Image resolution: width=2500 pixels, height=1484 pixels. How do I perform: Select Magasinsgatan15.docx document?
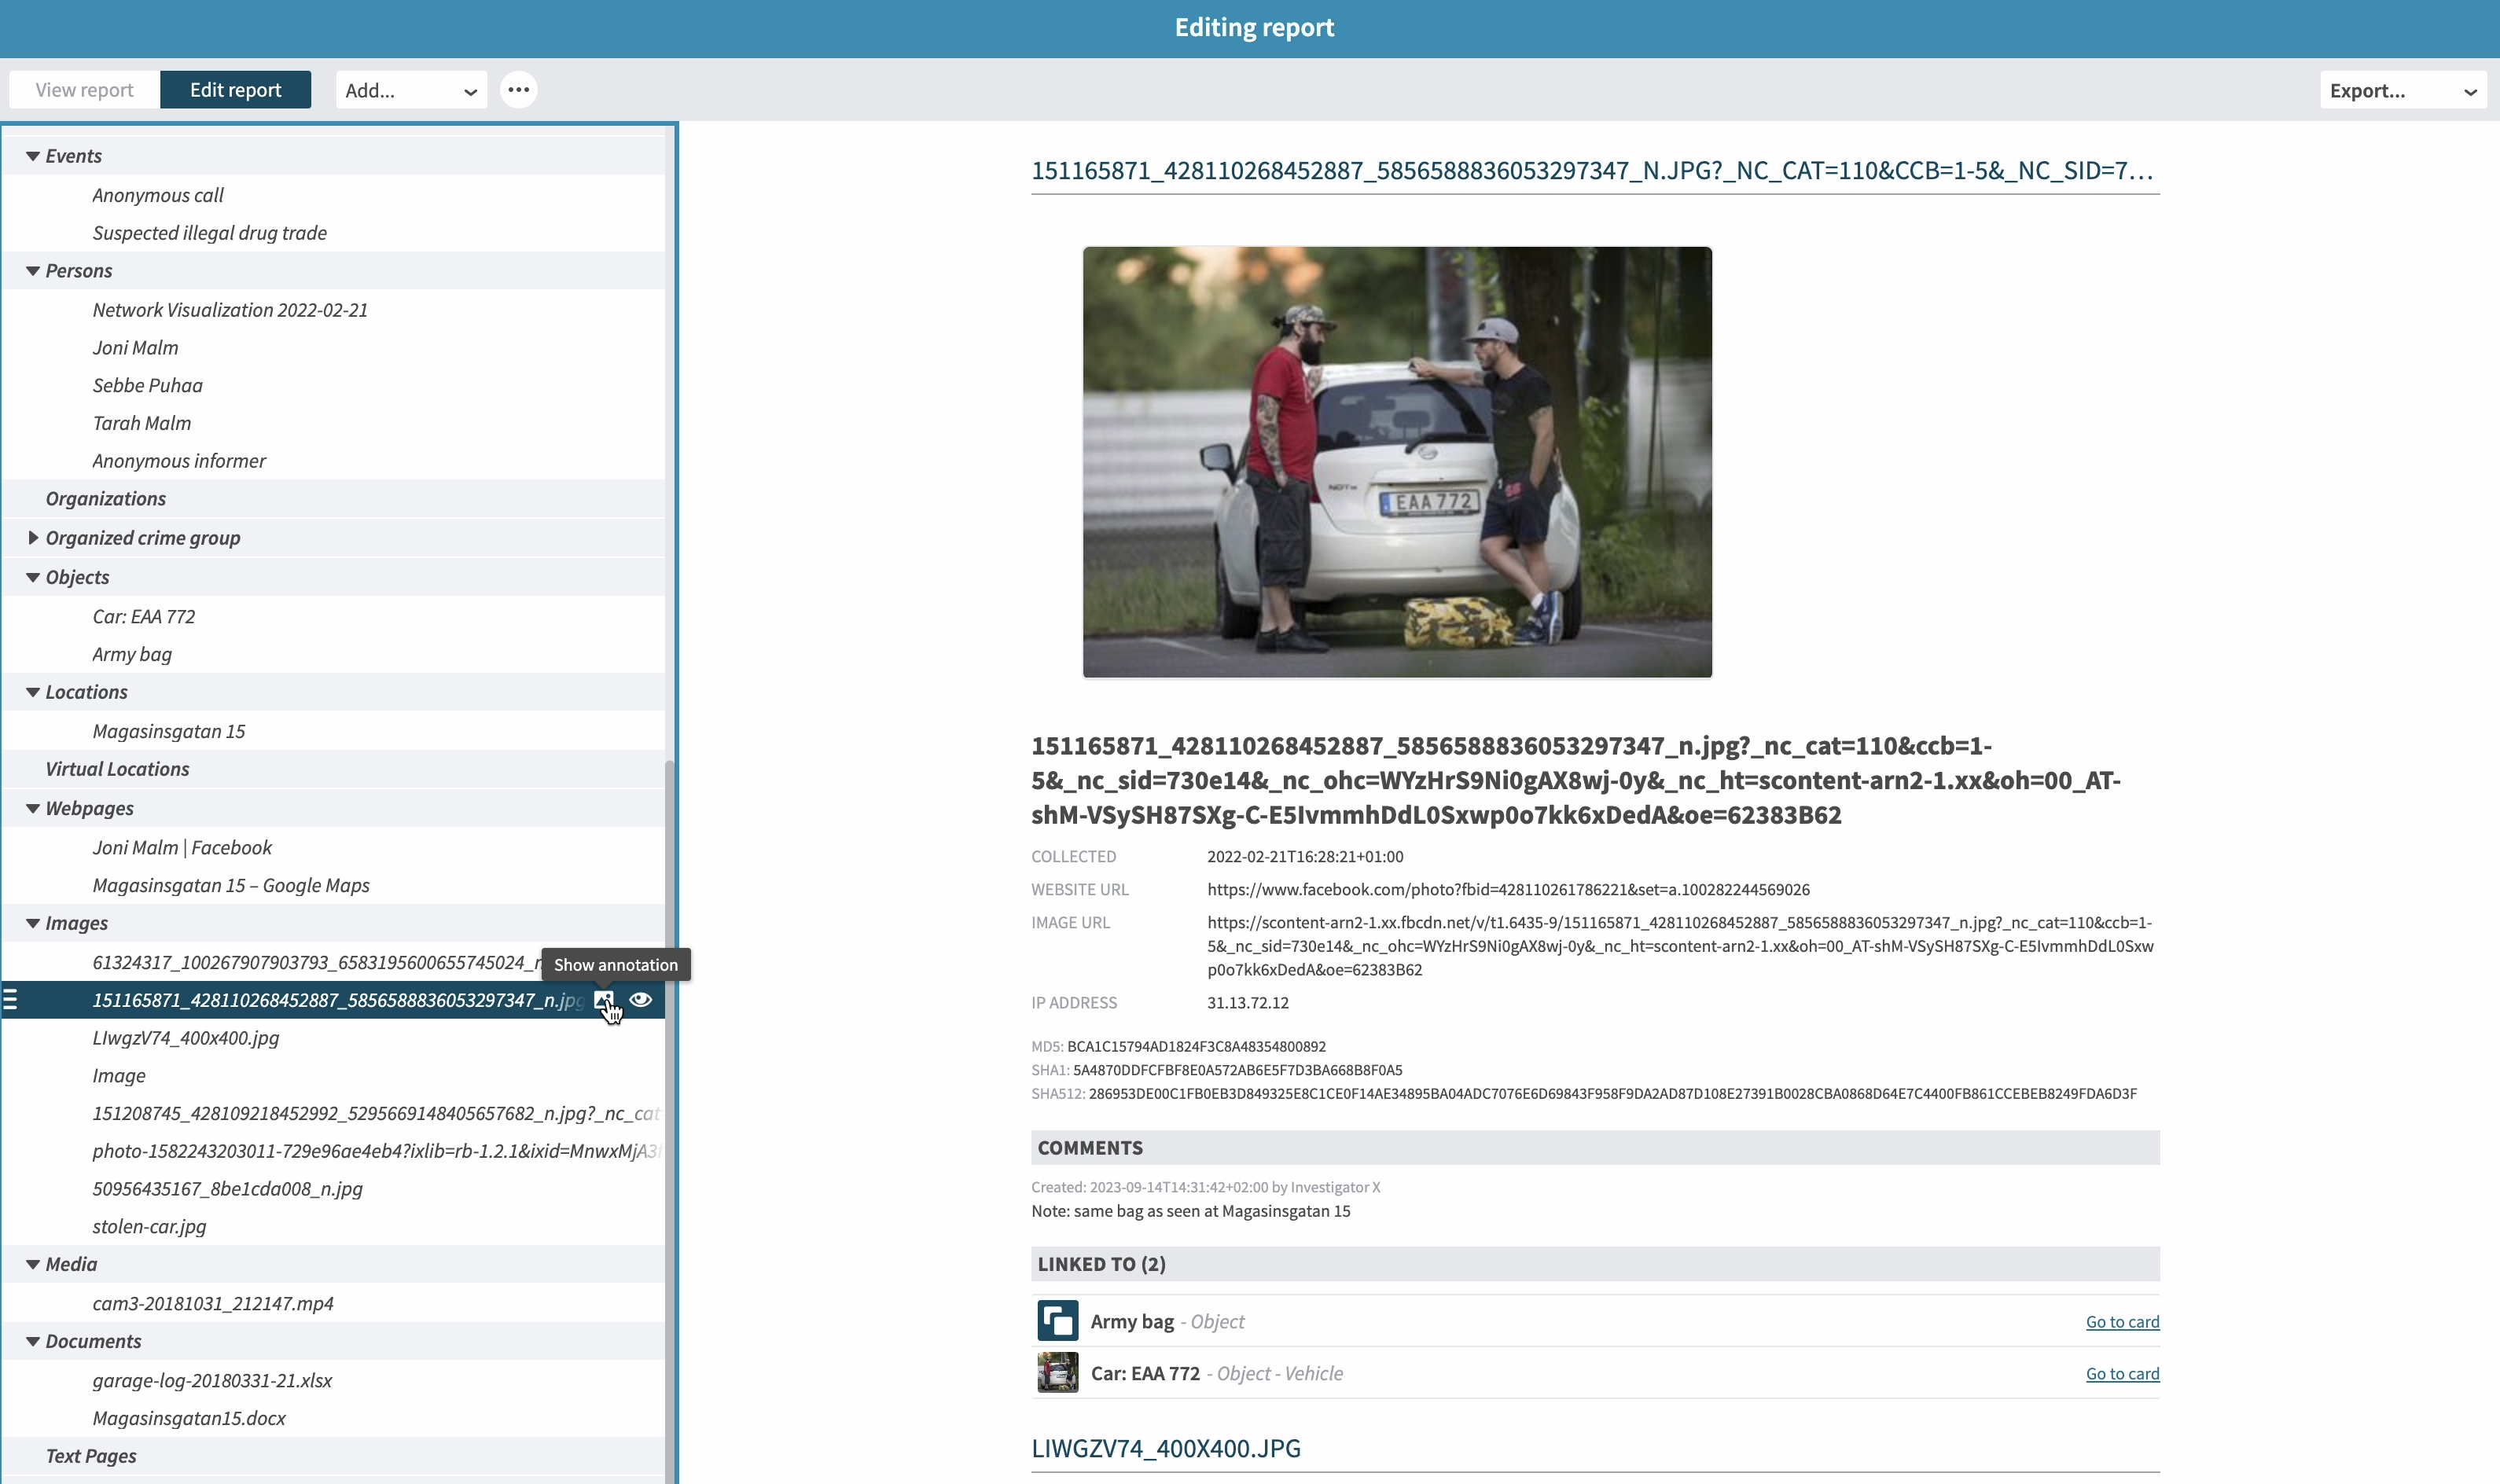tap(189, 1419)
